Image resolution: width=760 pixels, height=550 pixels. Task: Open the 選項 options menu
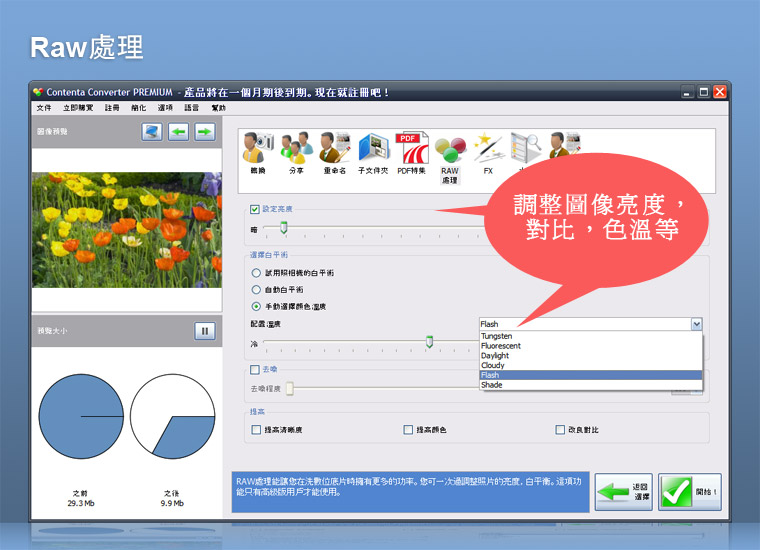[x=165, y=108]
